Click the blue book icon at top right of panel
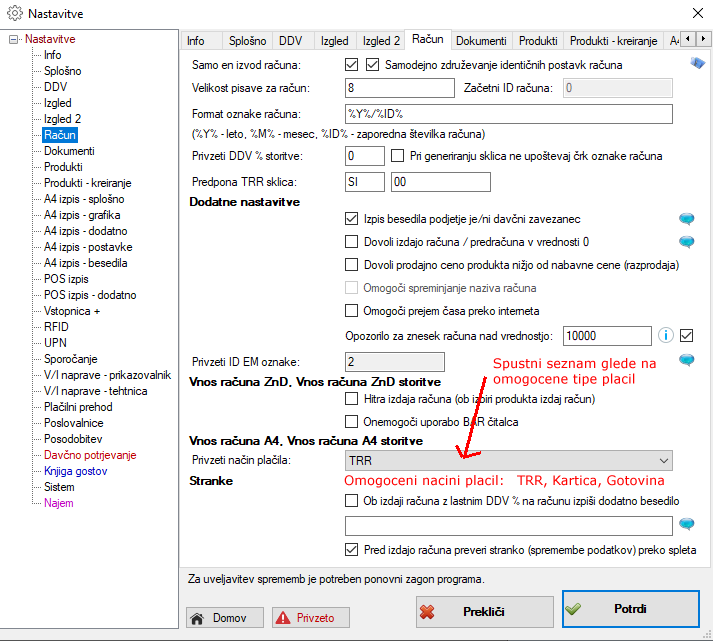 click(x=697, y=64)
